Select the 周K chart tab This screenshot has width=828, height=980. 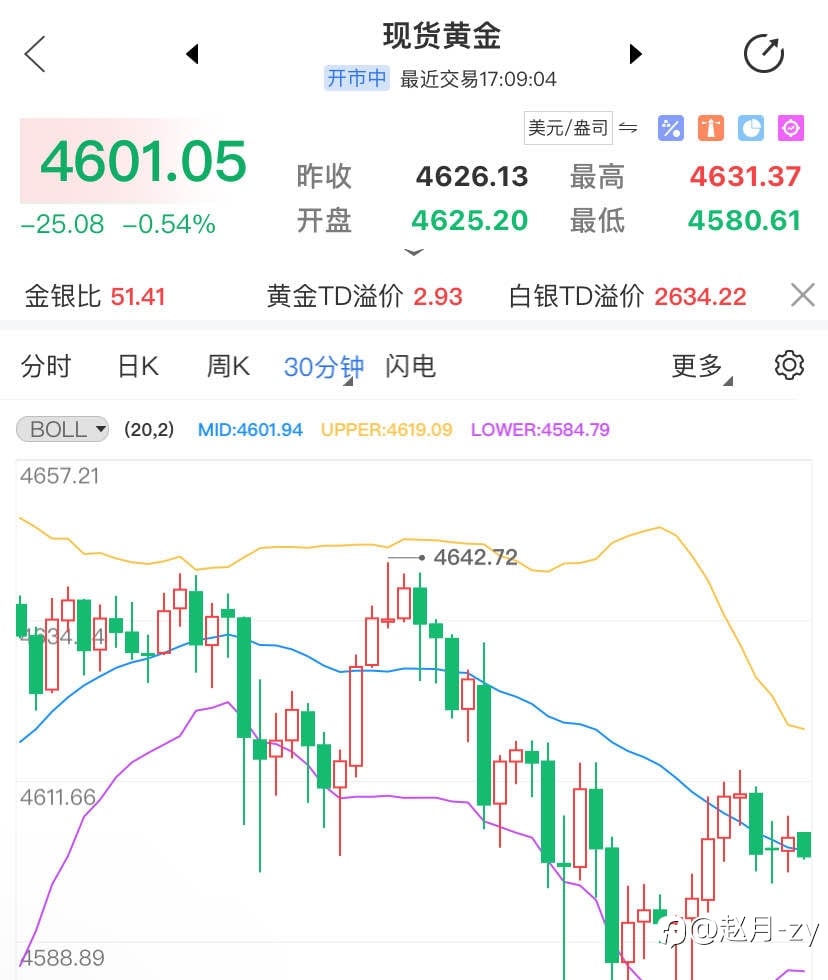[x=228, y=367]
